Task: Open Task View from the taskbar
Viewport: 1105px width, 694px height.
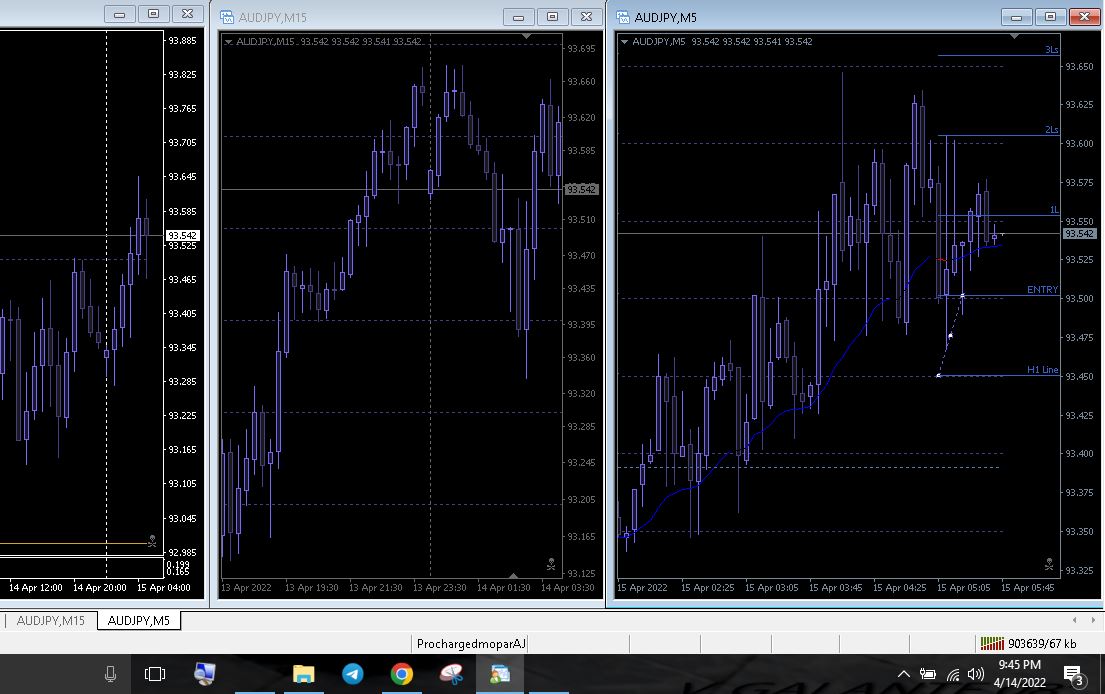Action: pyautogui.click(x=154, y=674)
